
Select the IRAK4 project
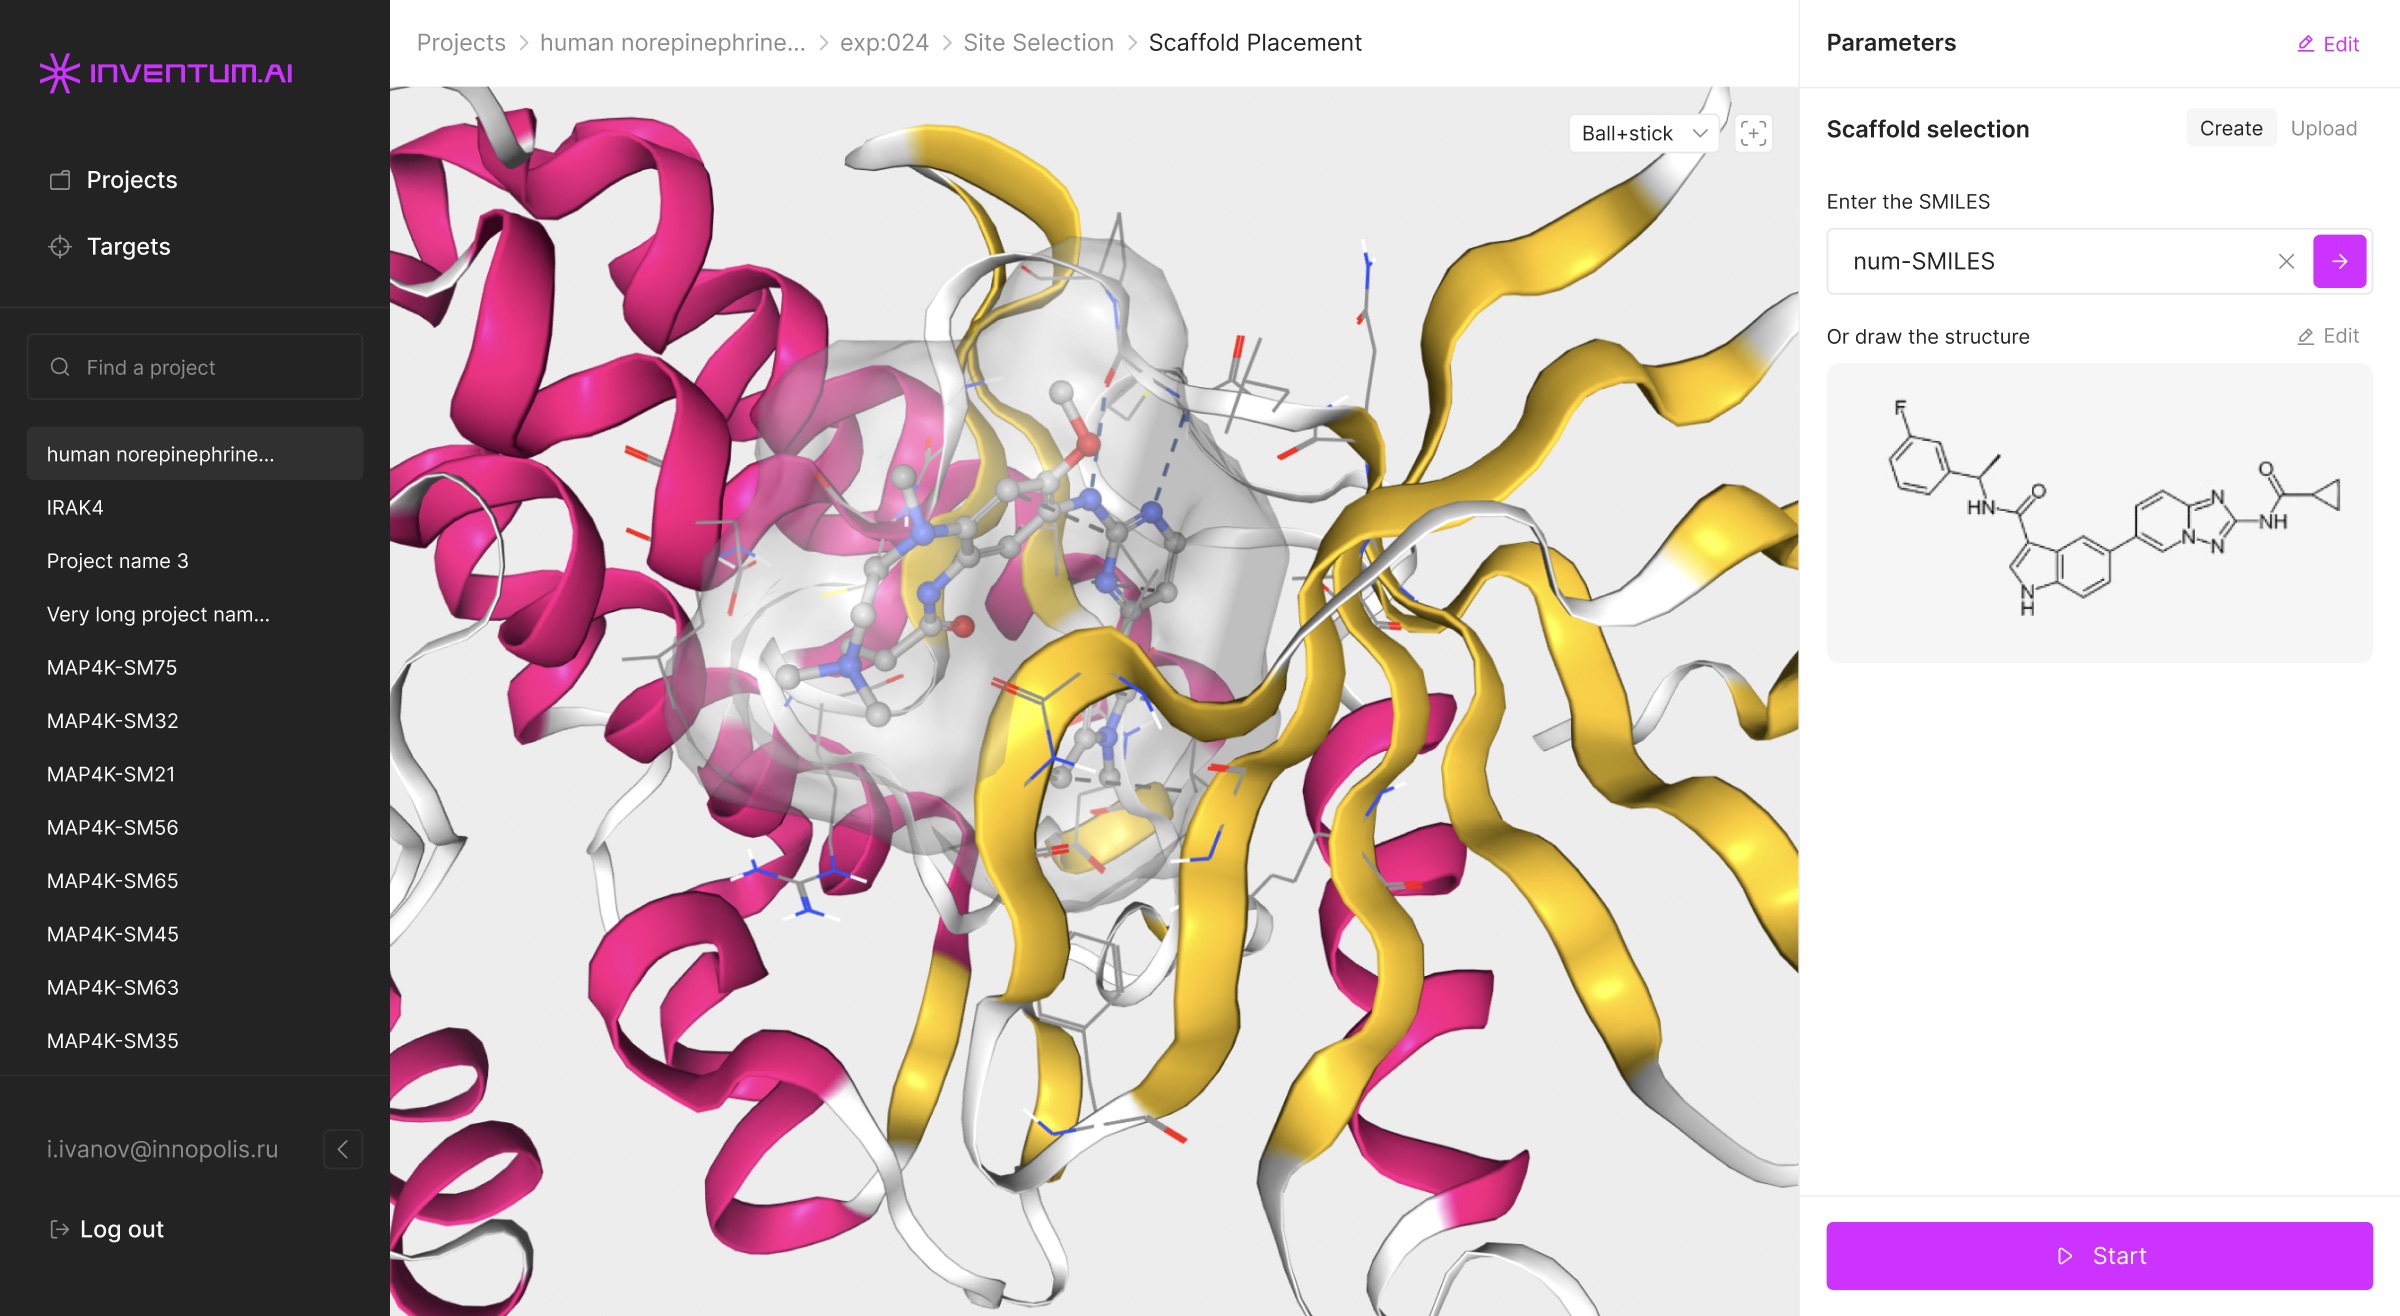[x=195, y=507]
